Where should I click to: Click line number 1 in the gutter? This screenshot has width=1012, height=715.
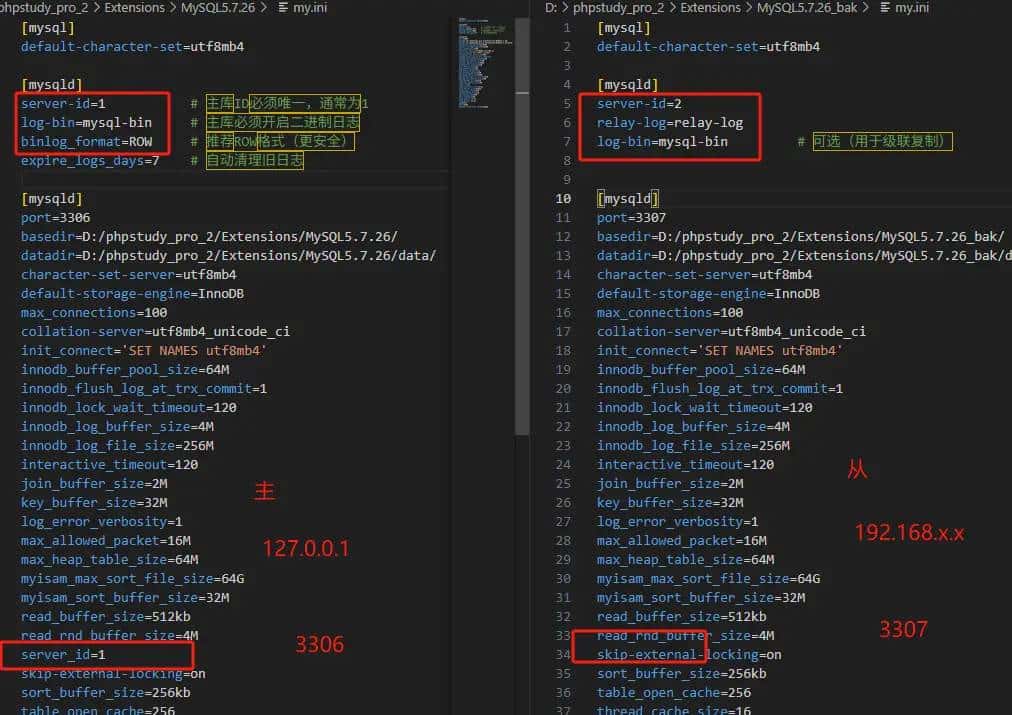coord(567,28)
